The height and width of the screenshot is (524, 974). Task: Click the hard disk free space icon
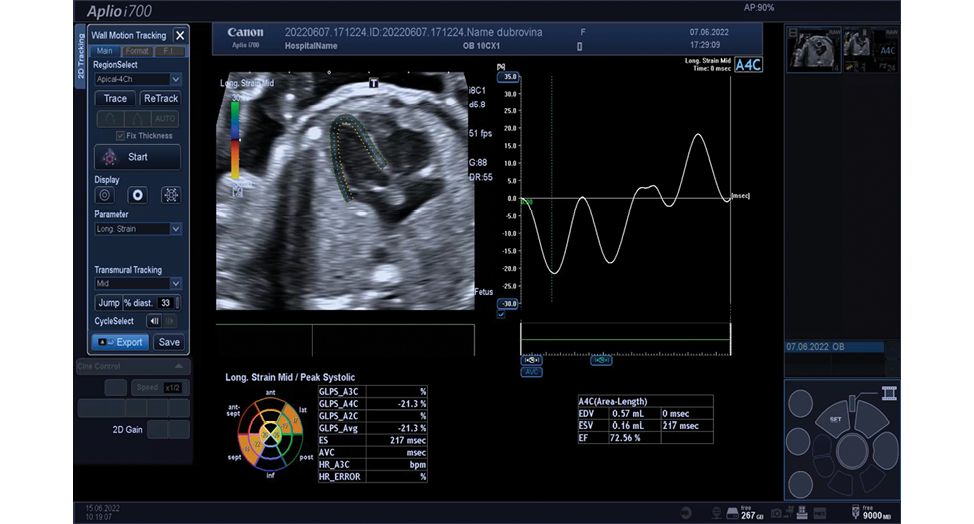pyautogui.click(x=732, y=513)
